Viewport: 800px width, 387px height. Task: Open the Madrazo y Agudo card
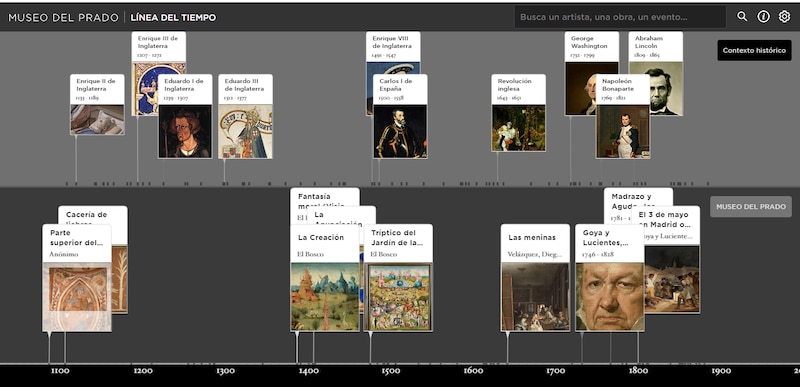638,196
